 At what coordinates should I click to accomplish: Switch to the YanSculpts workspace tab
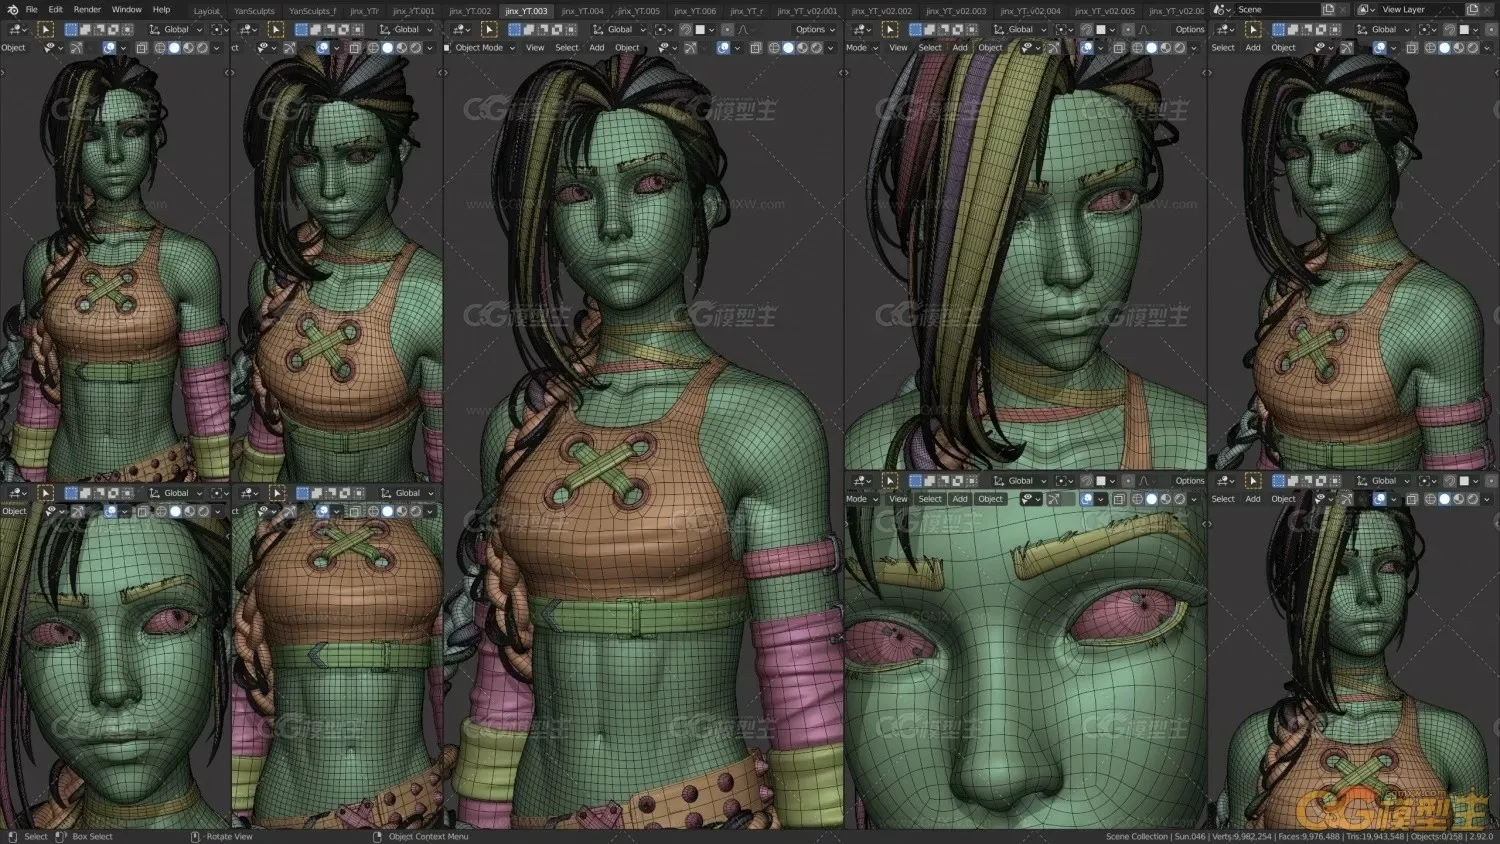coord(254,11)
